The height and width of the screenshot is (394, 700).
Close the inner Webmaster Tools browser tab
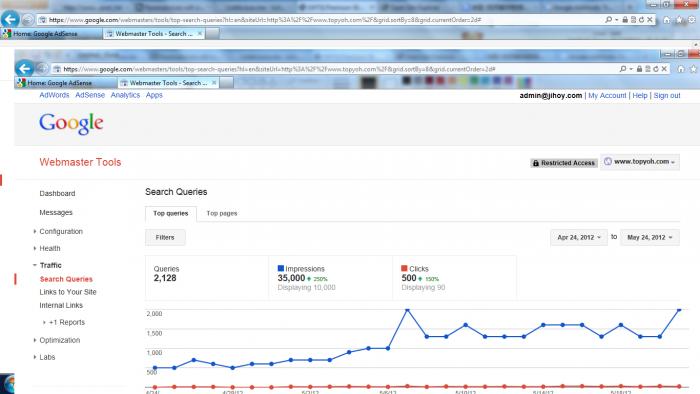click(x=214, y=83)
